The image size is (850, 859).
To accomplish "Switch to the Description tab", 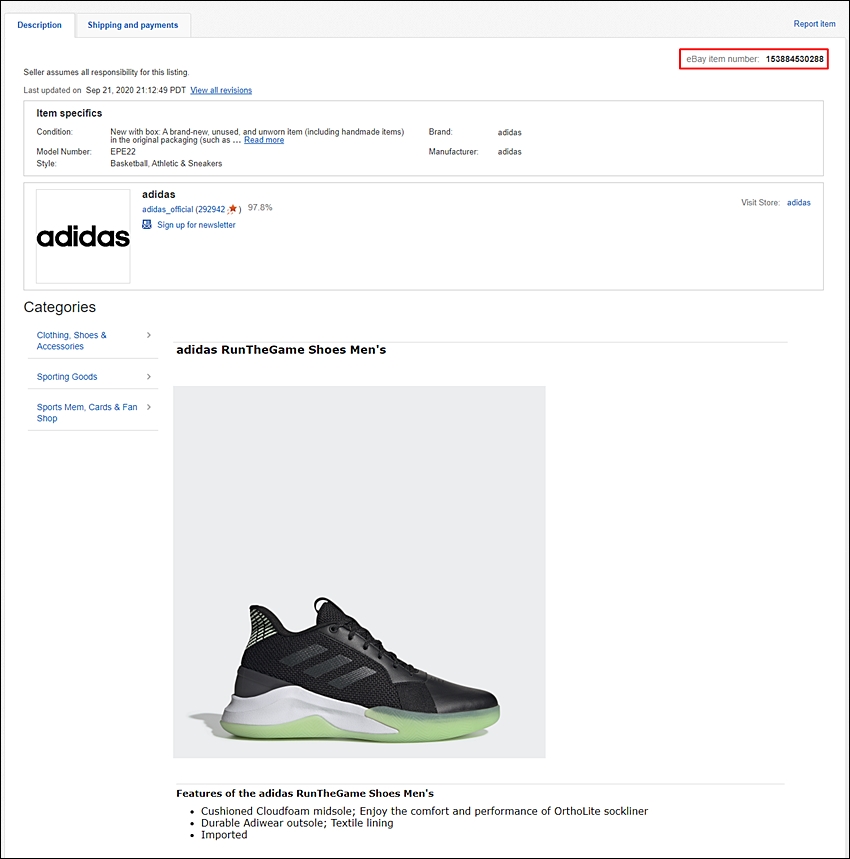I will (39, 25).
